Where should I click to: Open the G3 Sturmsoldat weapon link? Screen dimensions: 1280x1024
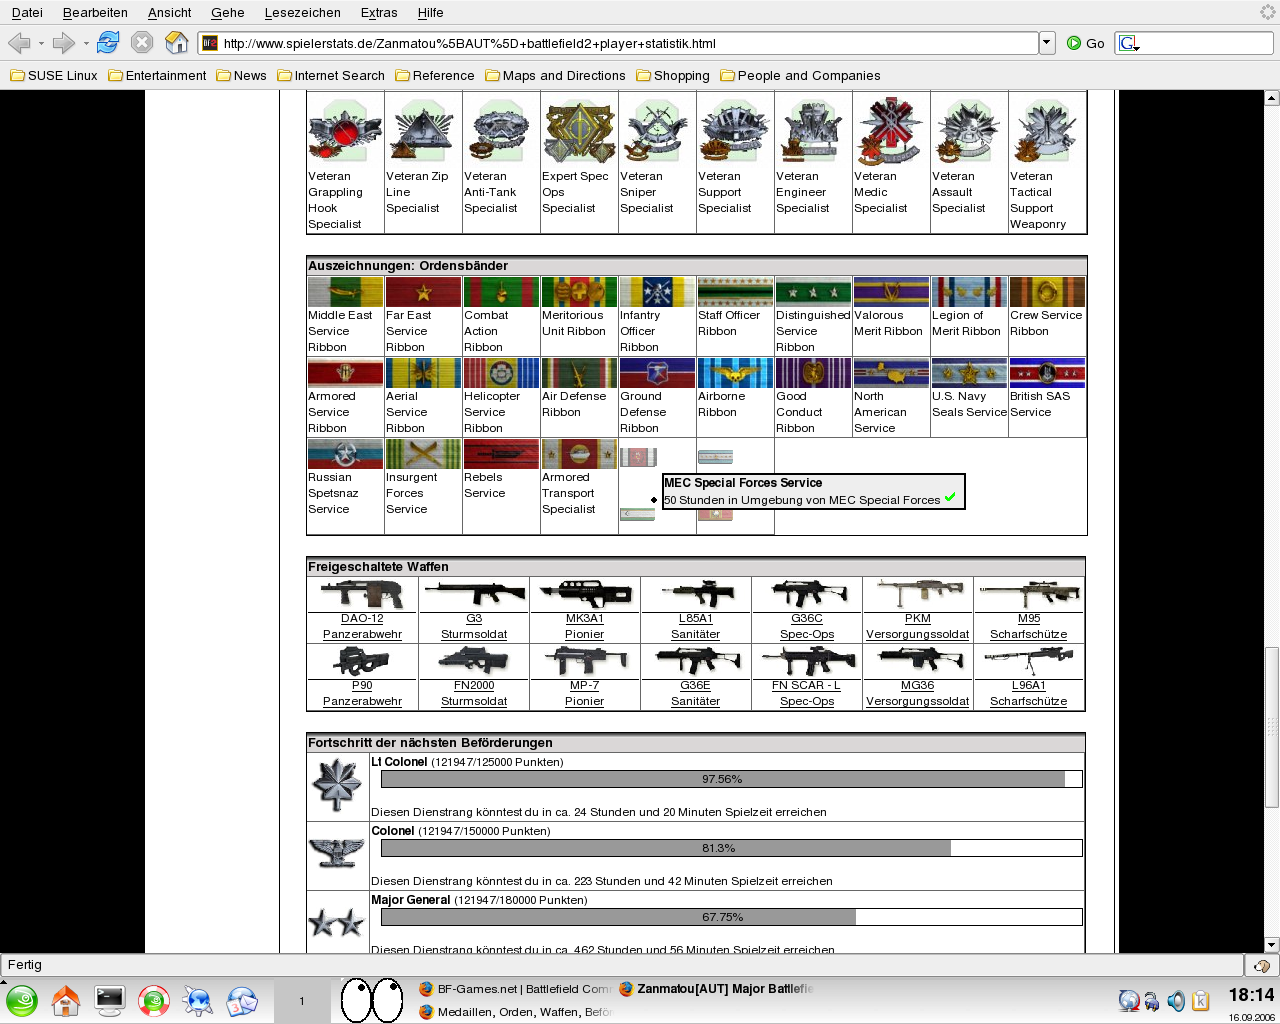474,626
